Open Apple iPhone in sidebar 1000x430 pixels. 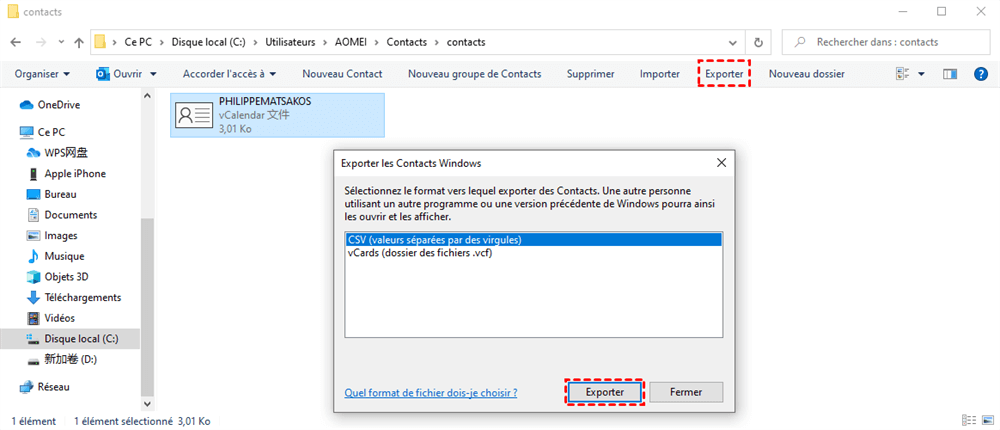pyautogui.click(x=75, y=174)
